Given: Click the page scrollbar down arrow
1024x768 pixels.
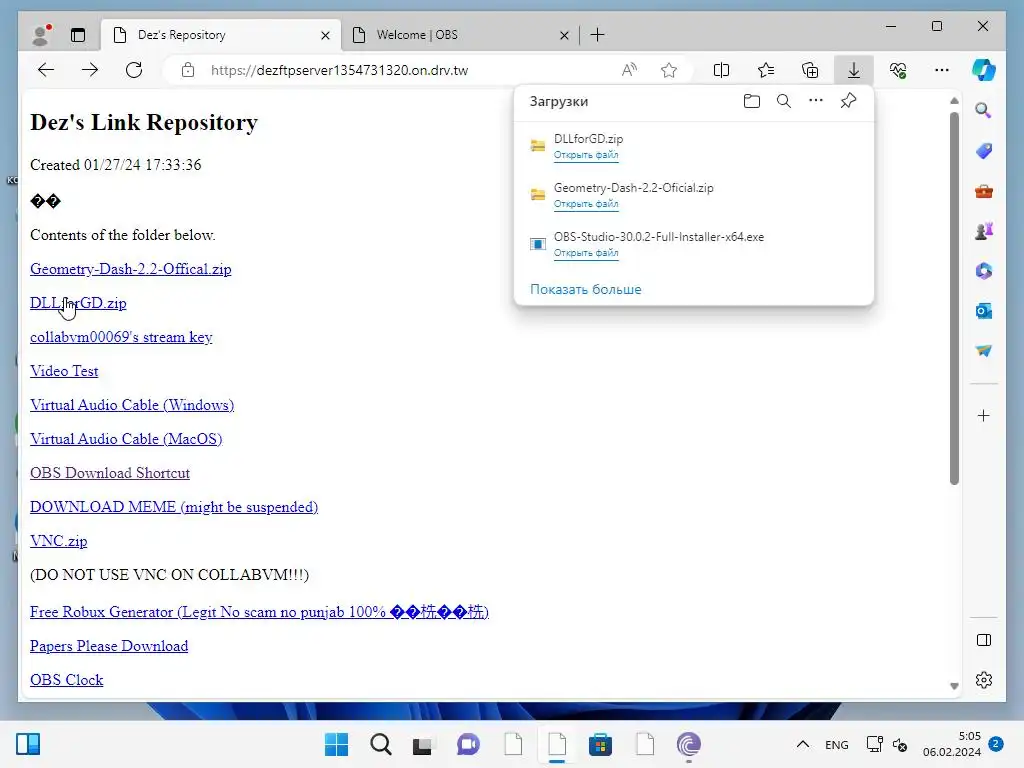Looking at the screenshot, I should [954, 686].
